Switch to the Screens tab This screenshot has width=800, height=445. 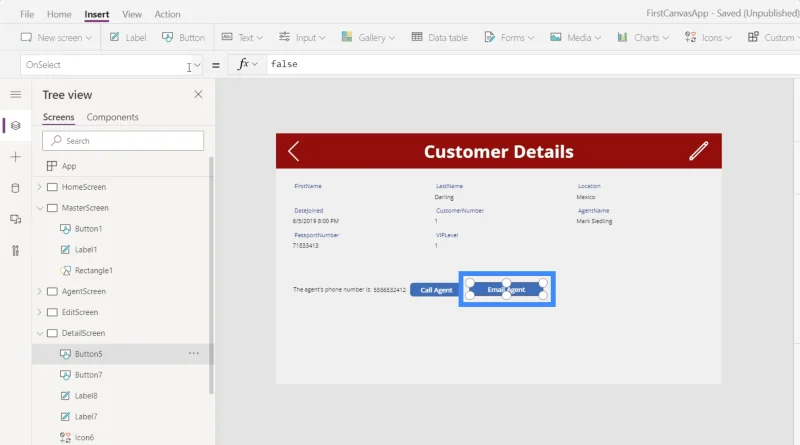point(59,117)
